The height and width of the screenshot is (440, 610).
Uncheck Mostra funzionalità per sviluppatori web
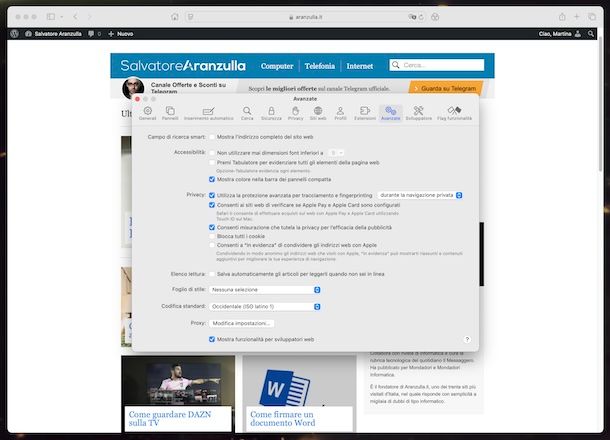coord(212,339)
